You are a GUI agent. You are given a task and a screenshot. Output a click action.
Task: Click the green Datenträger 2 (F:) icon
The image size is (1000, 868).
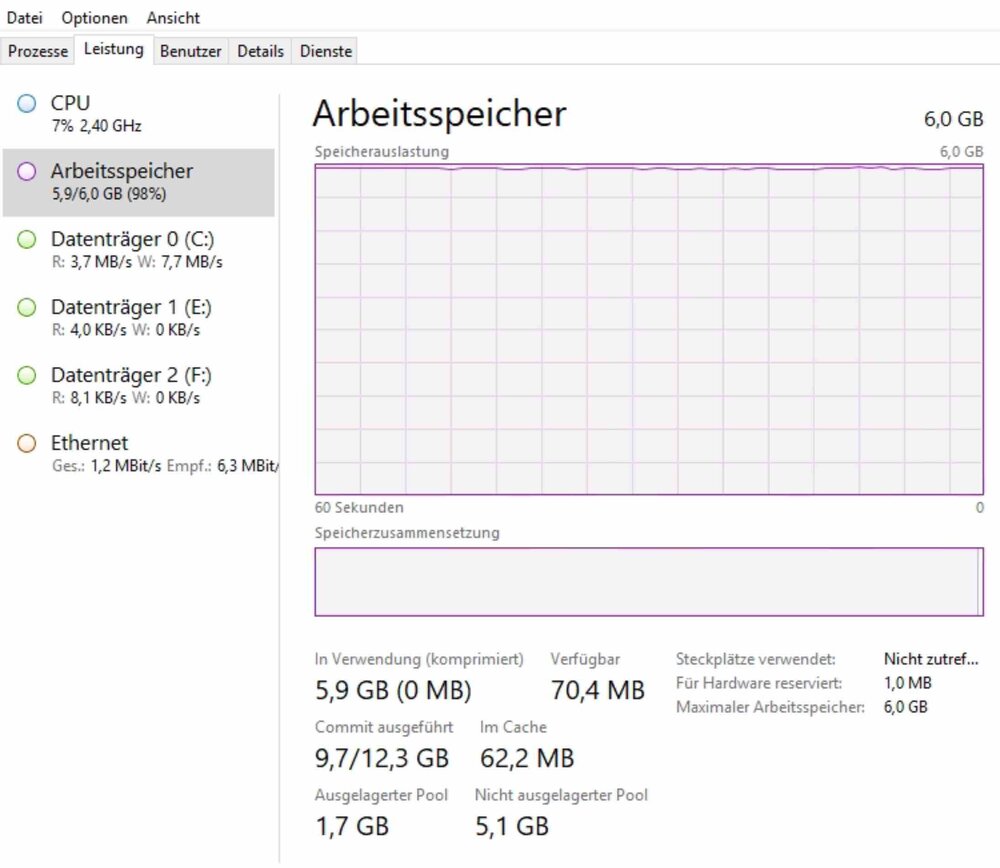click(27, 375)
